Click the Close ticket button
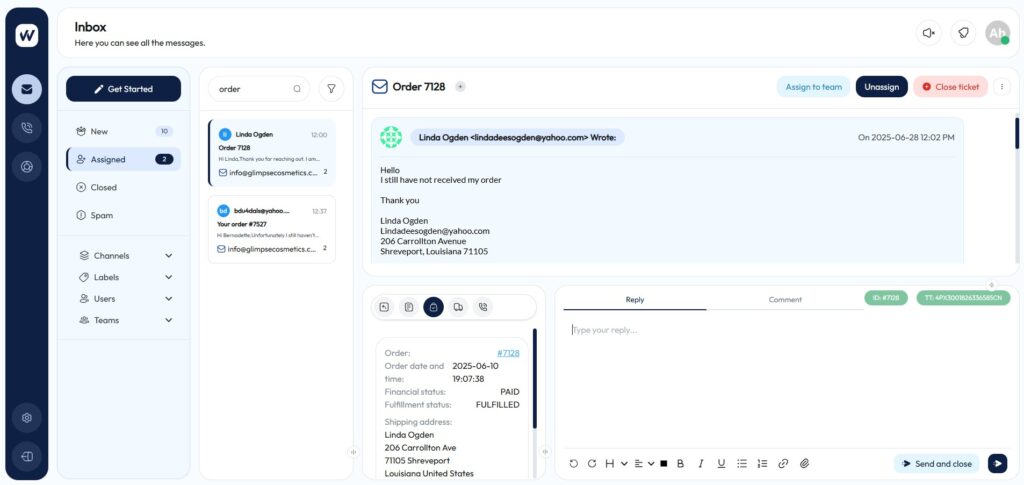 [x=949, y=87]
